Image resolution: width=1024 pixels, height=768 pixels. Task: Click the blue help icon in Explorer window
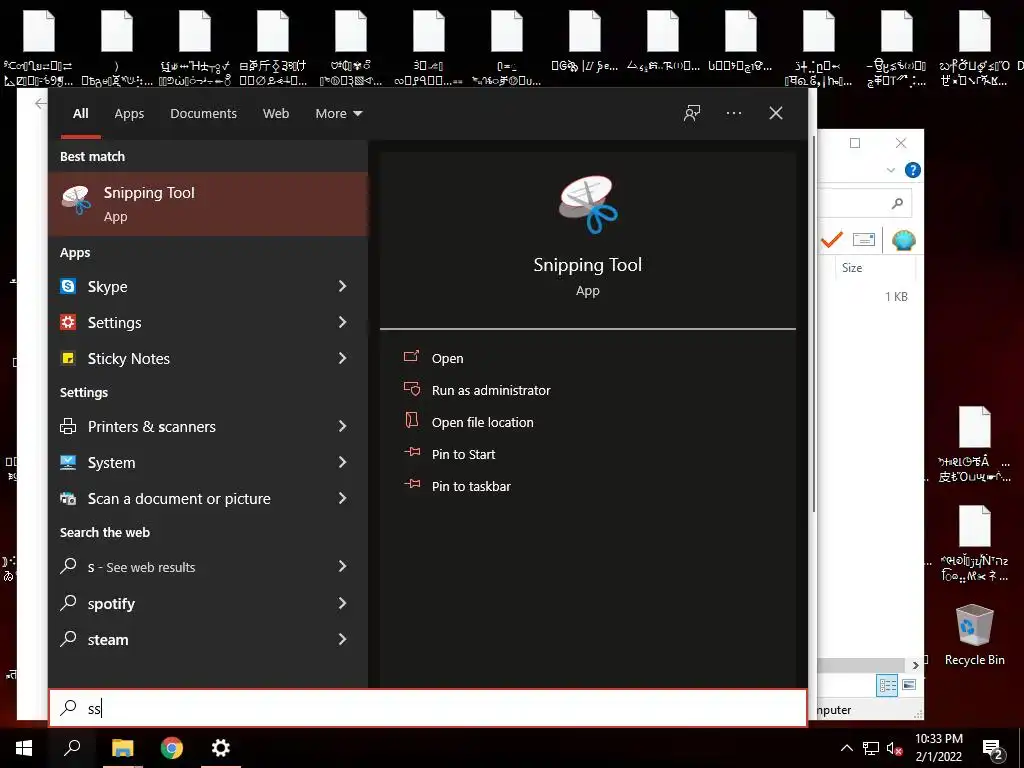pyautogui.click(x=912, y=170)
